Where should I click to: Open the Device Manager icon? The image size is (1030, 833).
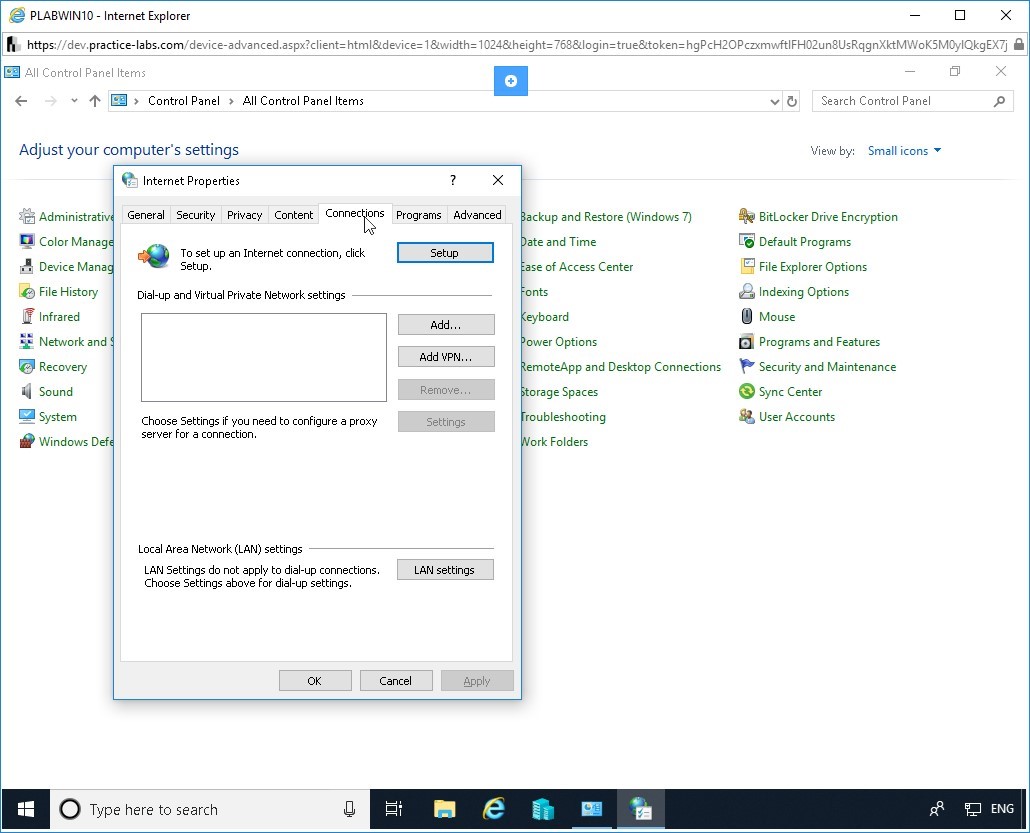[27, 266]
